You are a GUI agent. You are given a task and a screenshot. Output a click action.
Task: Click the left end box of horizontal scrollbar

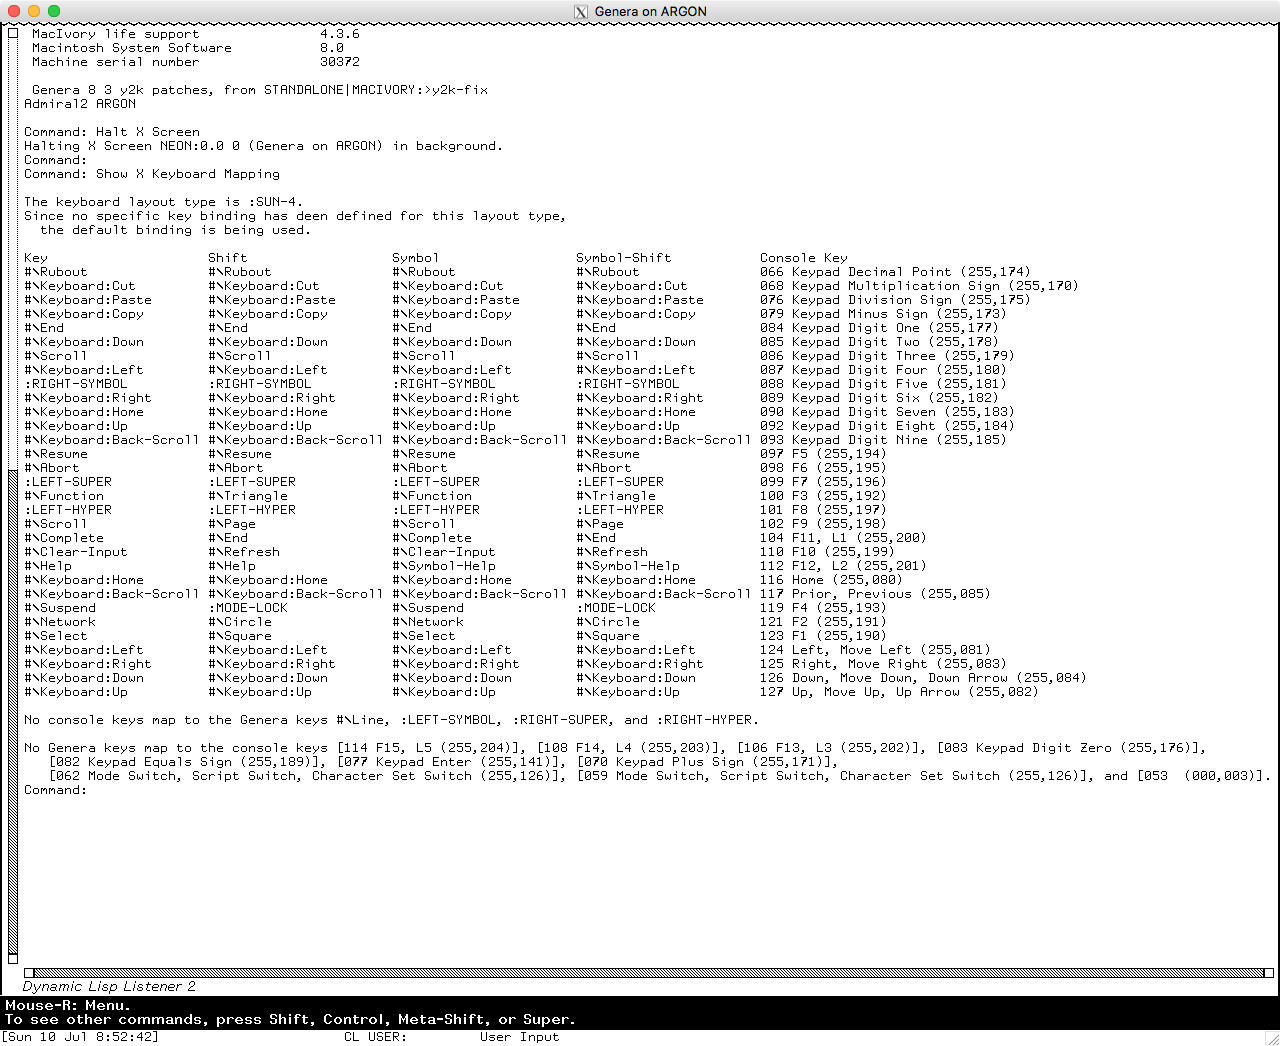pyautogui.click(x=29, y=972)
